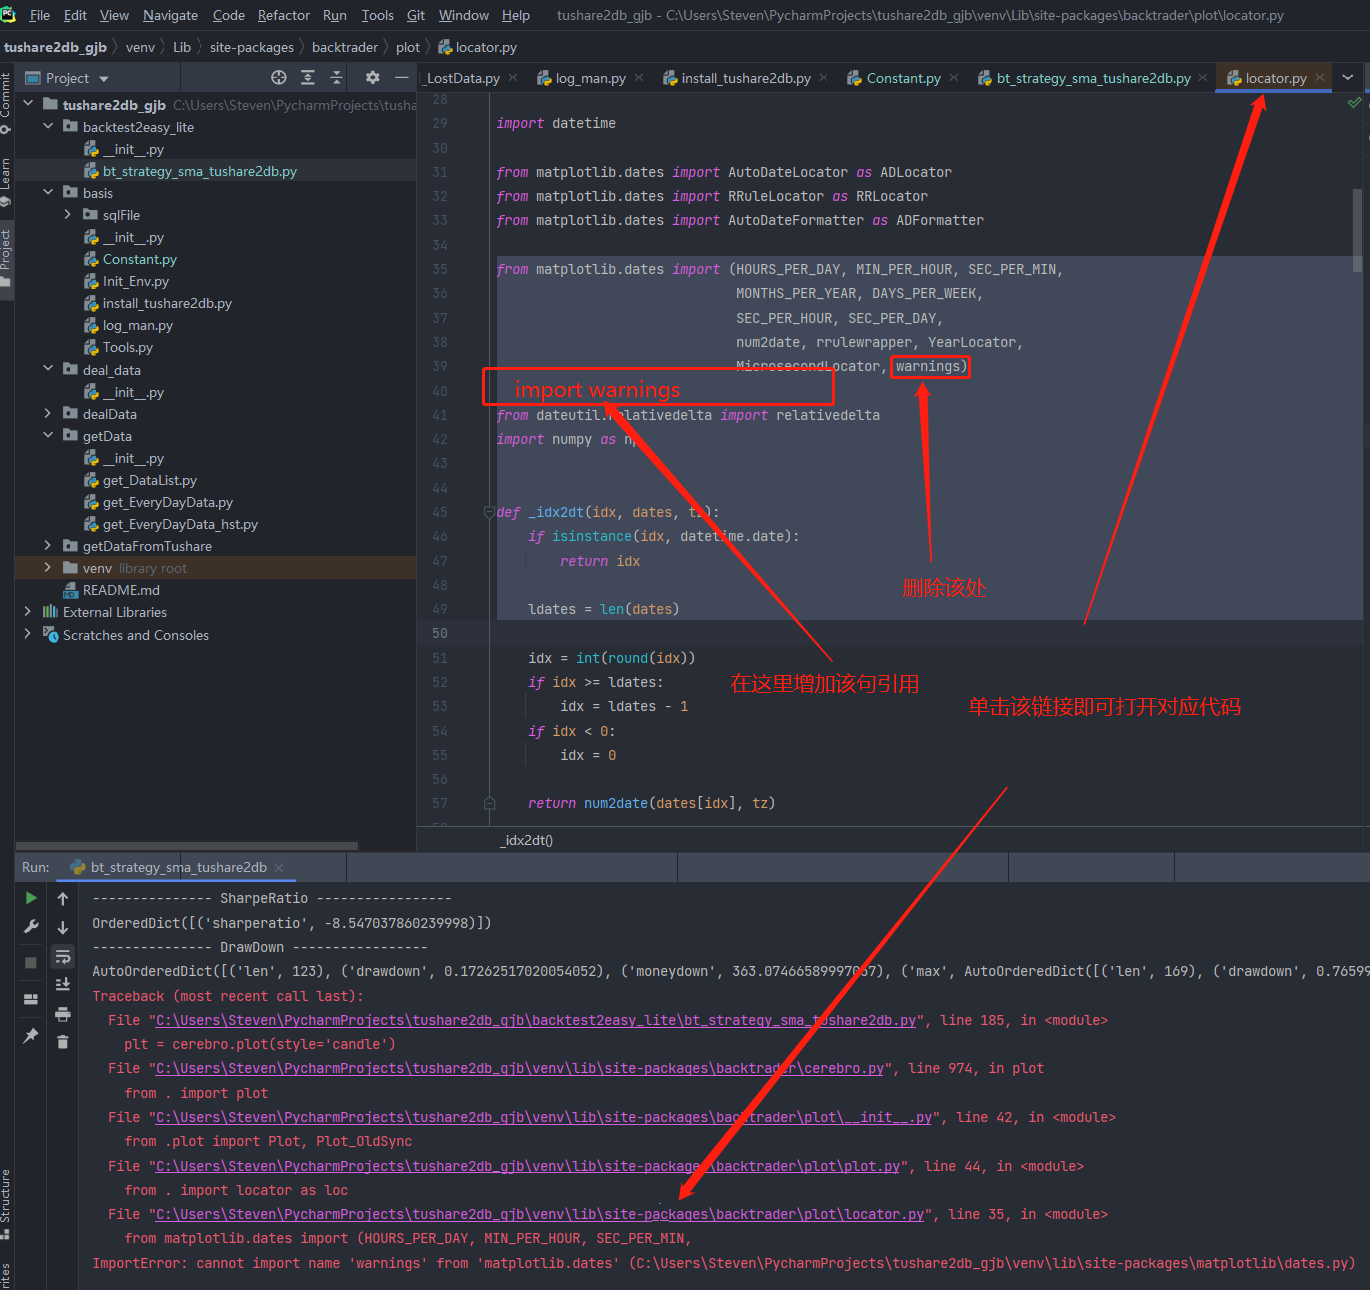Rerun the script with the green Run arrow
Screen dimensions: 1370x1290
click(31, 898)
